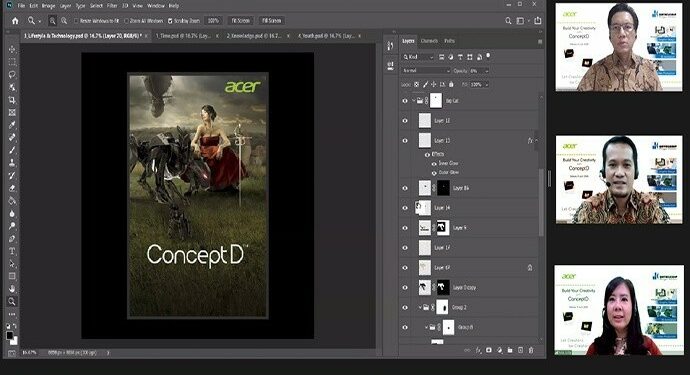Screen dimensions: 690x375
Task: Select the Lasso tool
Action: (x=12, y=74)
